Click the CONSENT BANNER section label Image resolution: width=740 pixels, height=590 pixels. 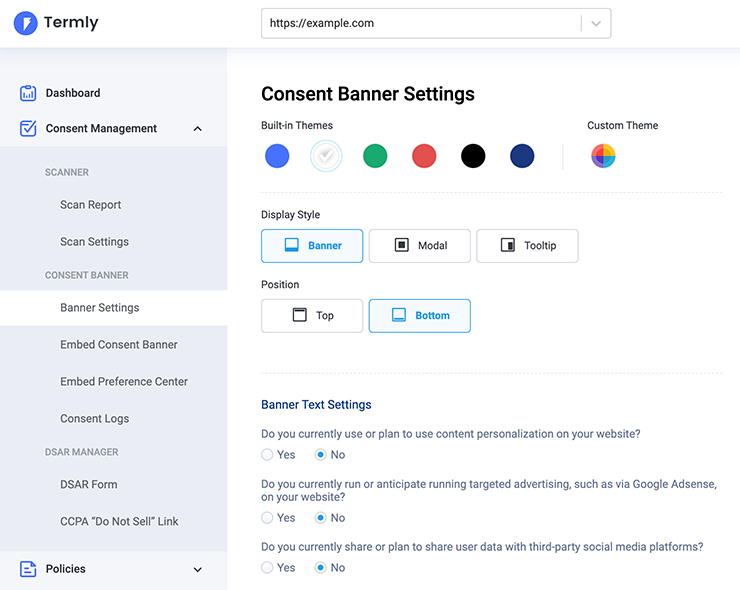86,275
